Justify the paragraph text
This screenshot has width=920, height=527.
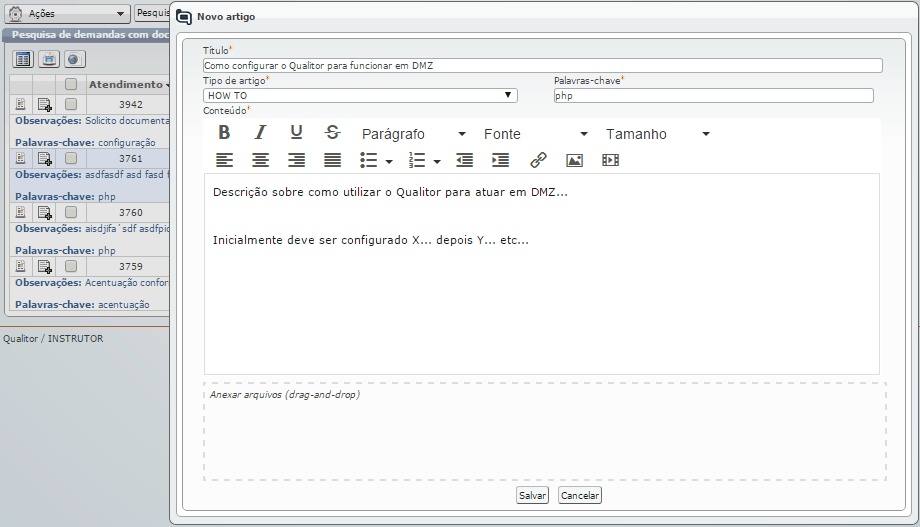pyautogui.click(x=333, y=160)
